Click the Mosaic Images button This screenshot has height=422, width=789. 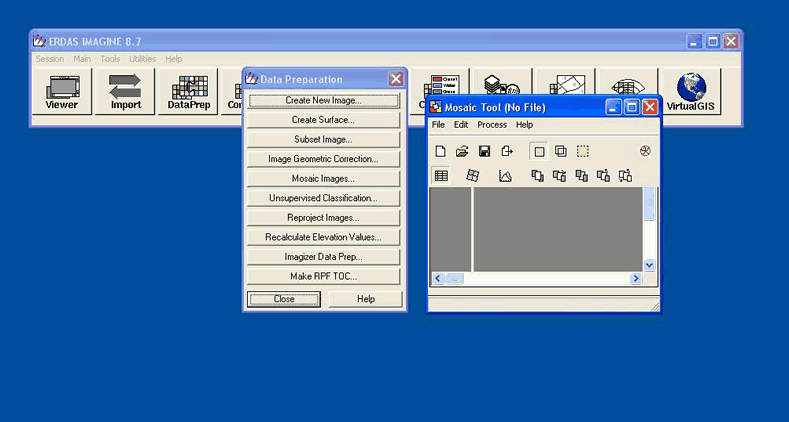[324, 179]
